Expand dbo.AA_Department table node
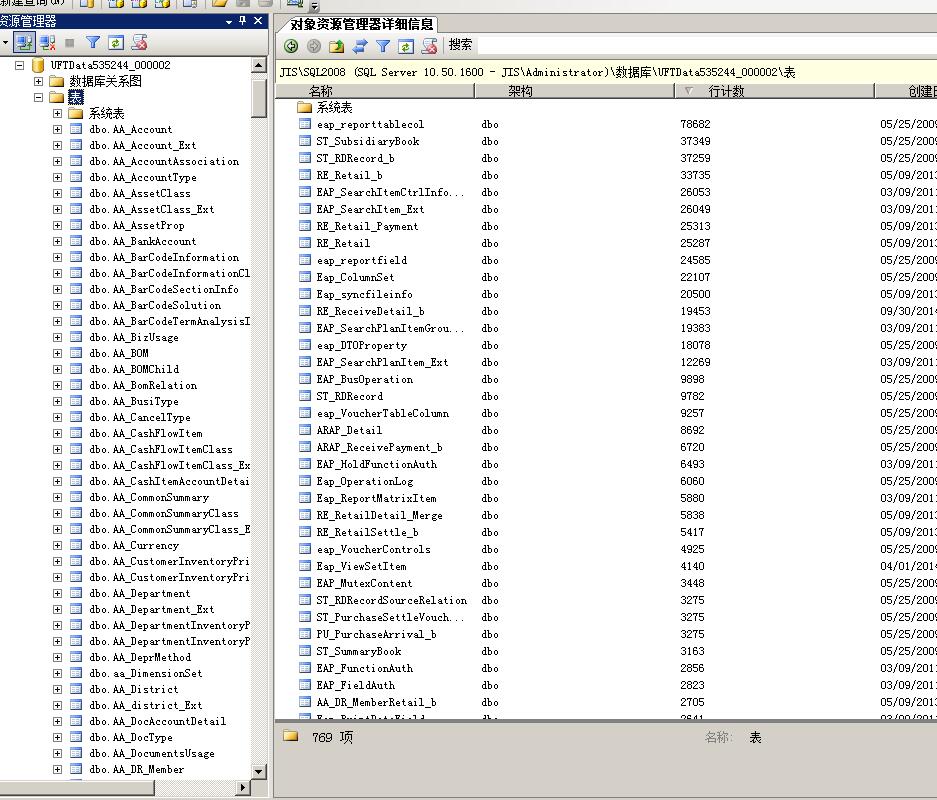 click(57, 593)
